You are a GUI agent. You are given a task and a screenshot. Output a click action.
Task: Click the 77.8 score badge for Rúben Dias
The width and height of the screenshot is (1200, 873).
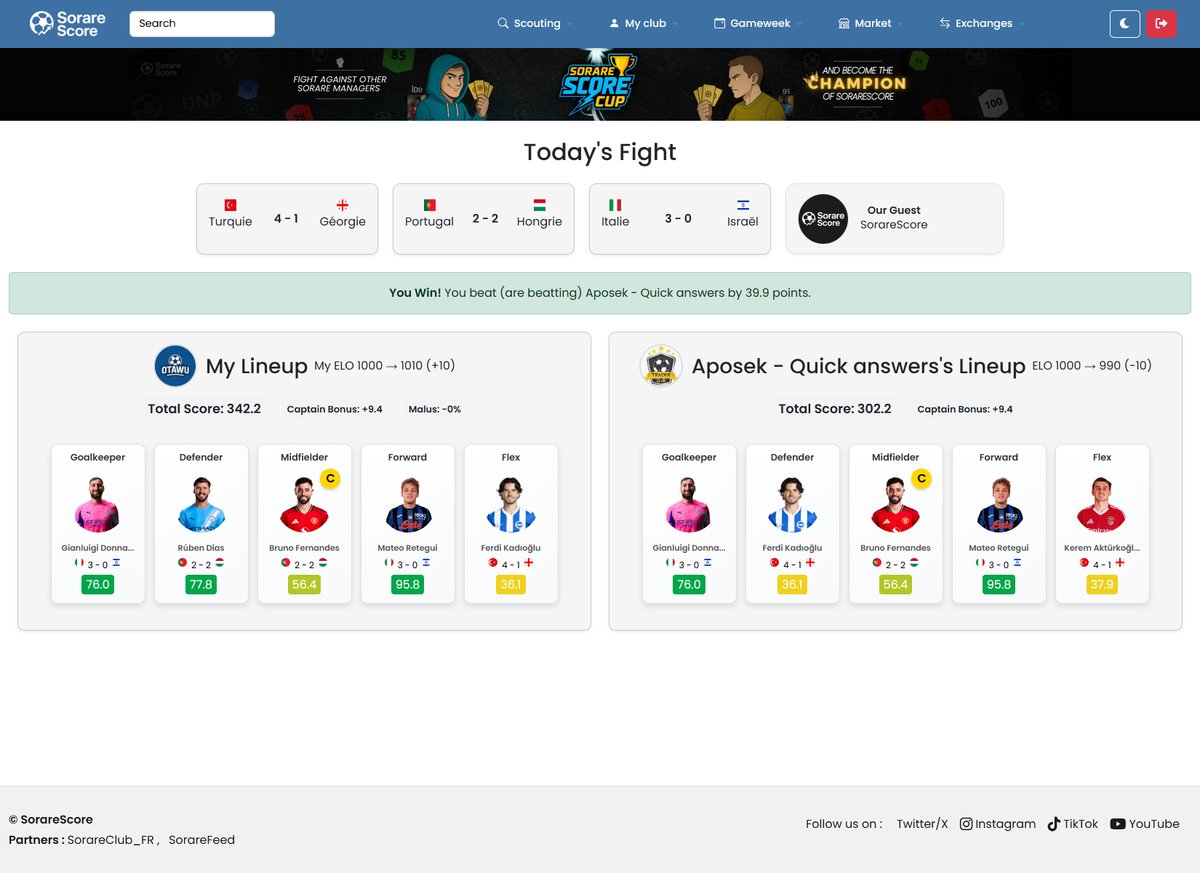click(201, 584)
